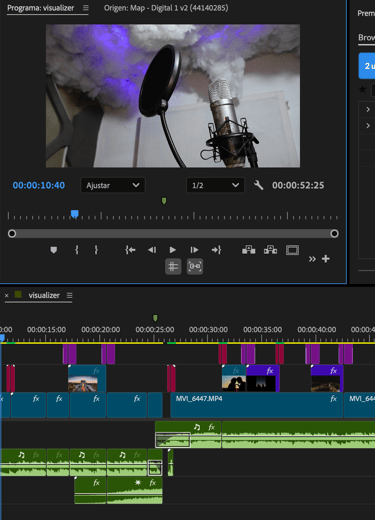
Task: Toggle the safe margins grid button
Action: click(x=173, y=267)
